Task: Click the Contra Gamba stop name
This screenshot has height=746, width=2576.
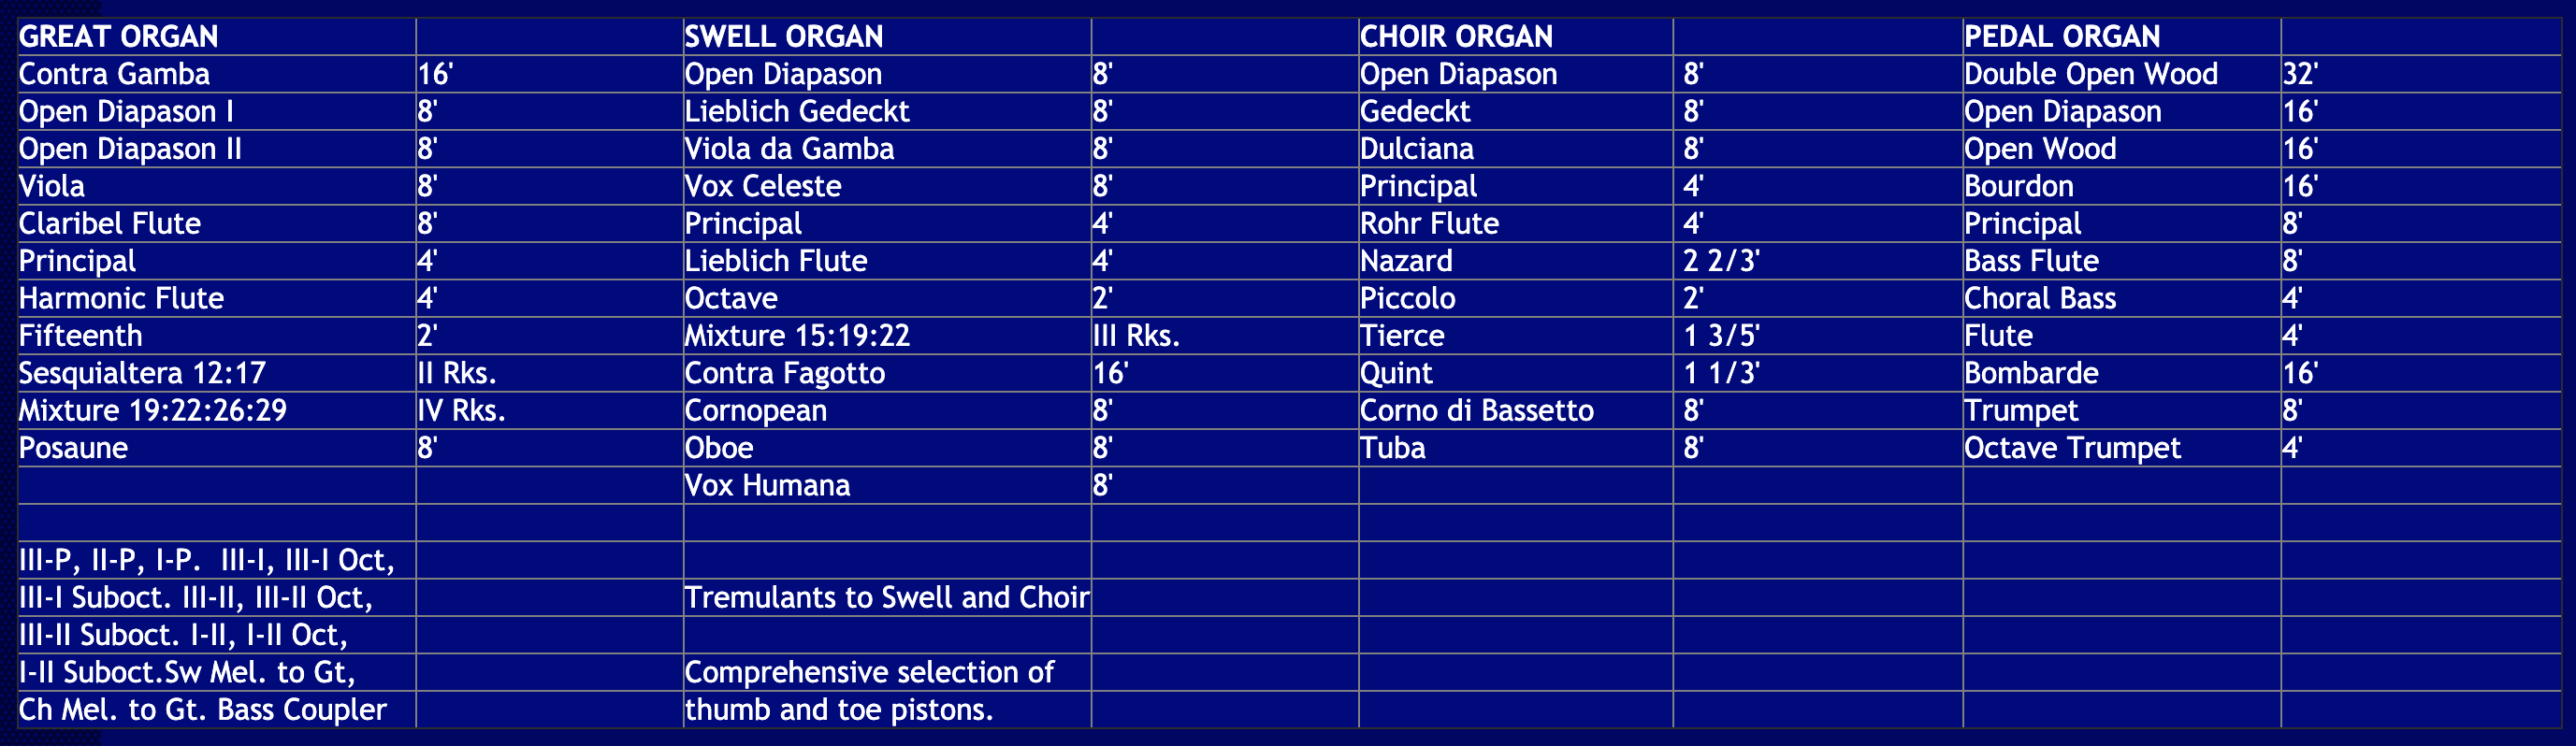Action: pyautogui.click(x=114, y=74)
